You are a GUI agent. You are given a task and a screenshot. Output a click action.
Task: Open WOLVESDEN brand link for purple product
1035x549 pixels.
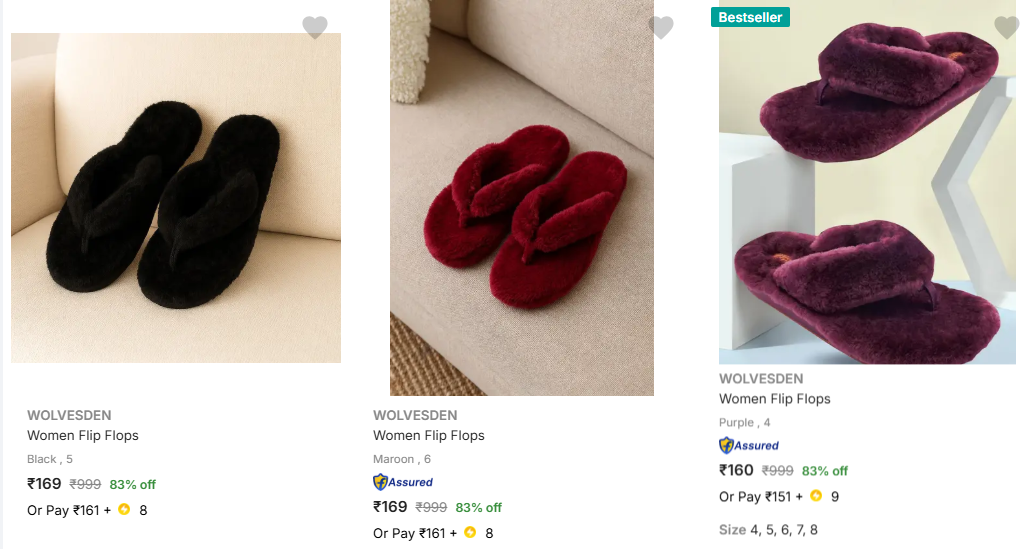pyautogui.click(x=761, y=379)
